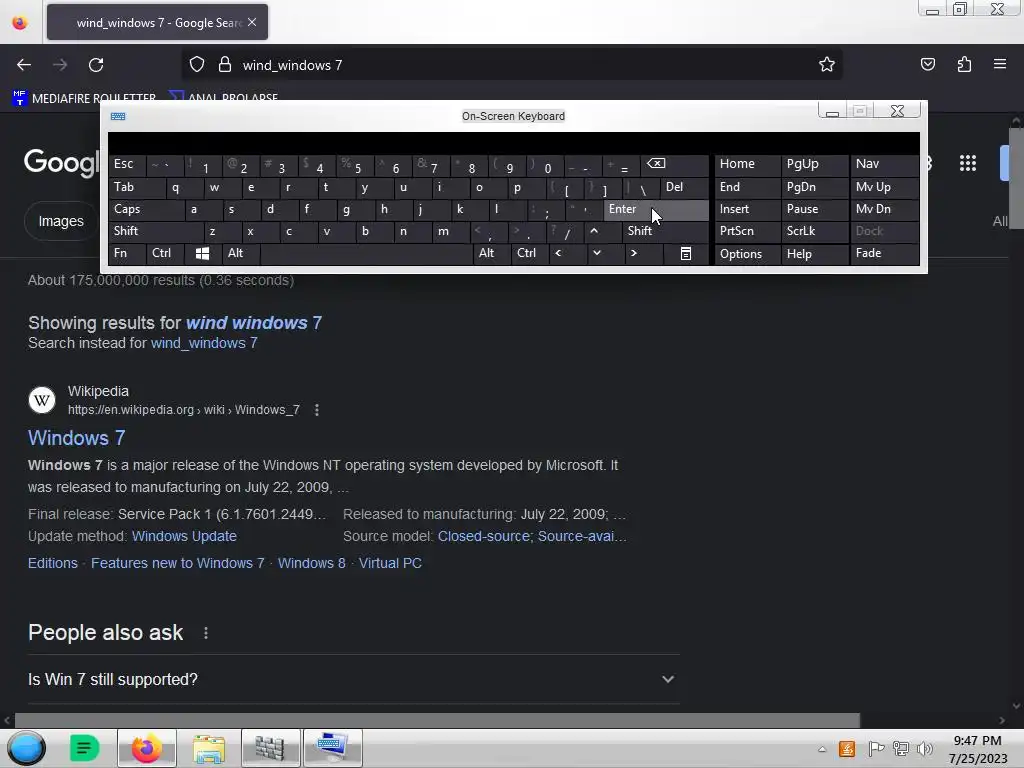Image resolution: width=1024 pixels, height=768 pixels.
Task: Toggle the Fn key on keyboard
Action: click(127, 253)
